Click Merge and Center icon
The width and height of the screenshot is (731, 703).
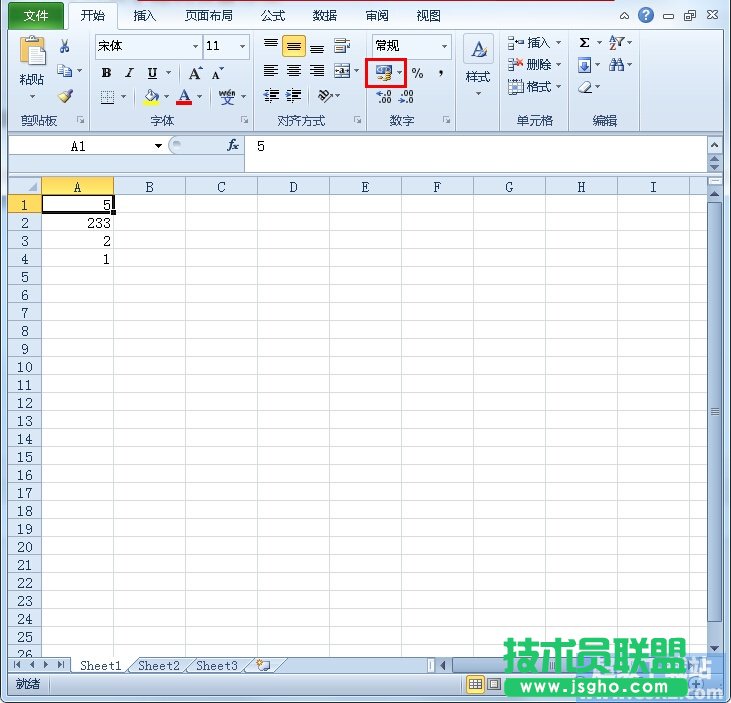tap(342, 71)
